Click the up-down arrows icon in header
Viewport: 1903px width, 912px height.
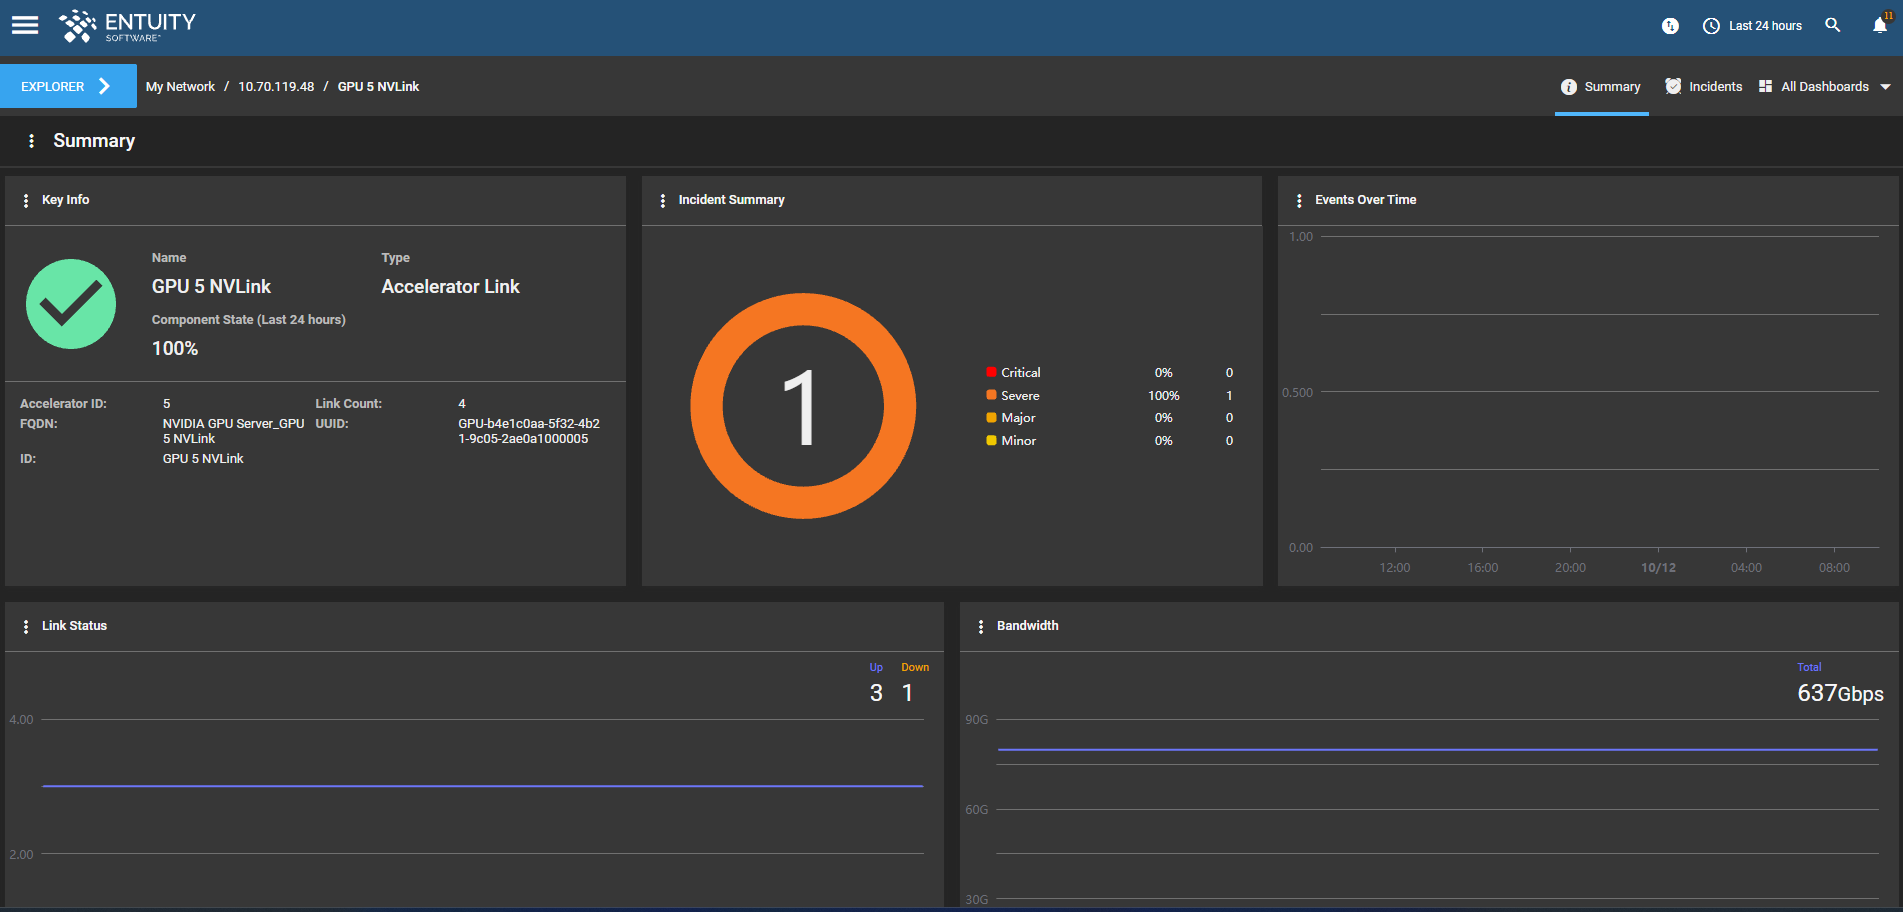1670,26
